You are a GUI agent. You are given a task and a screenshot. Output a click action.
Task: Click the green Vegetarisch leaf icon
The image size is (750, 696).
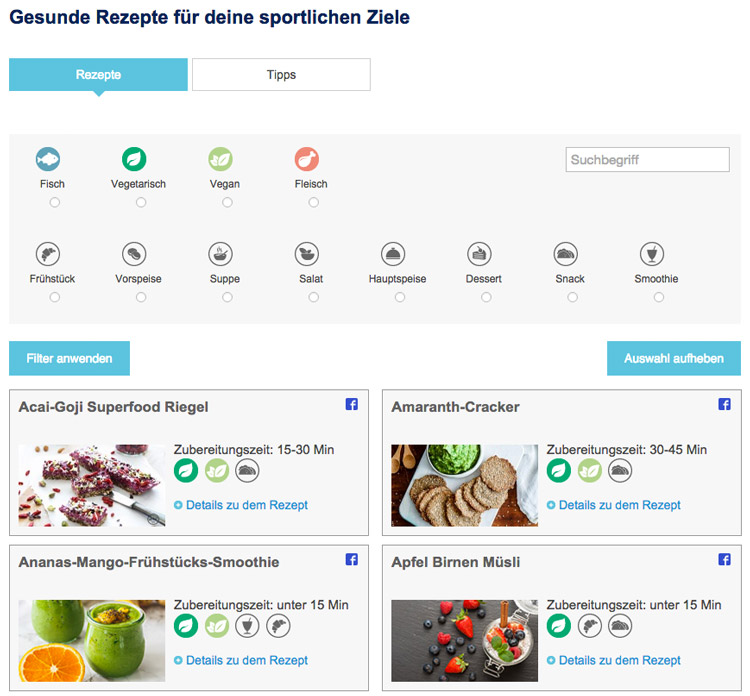coord(134,159)
